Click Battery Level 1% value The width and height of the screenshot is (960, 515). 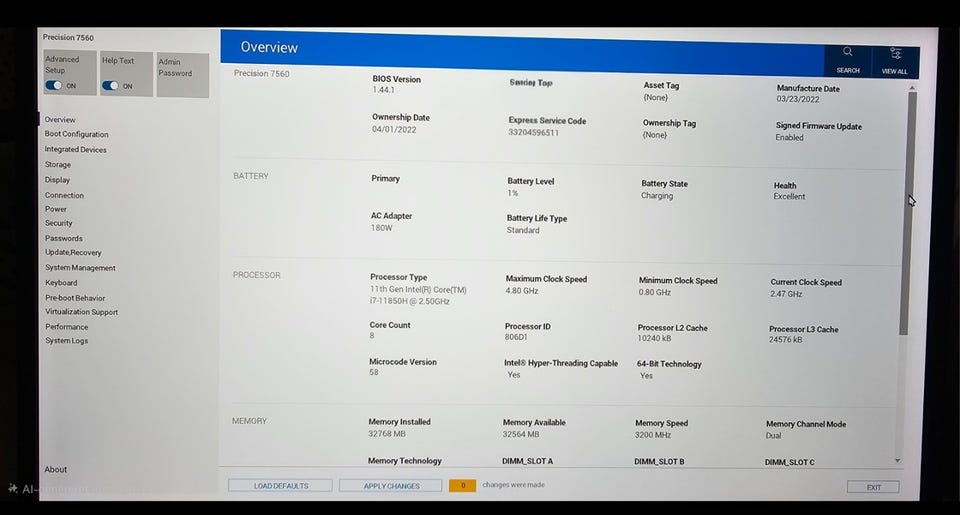point(512,194)
